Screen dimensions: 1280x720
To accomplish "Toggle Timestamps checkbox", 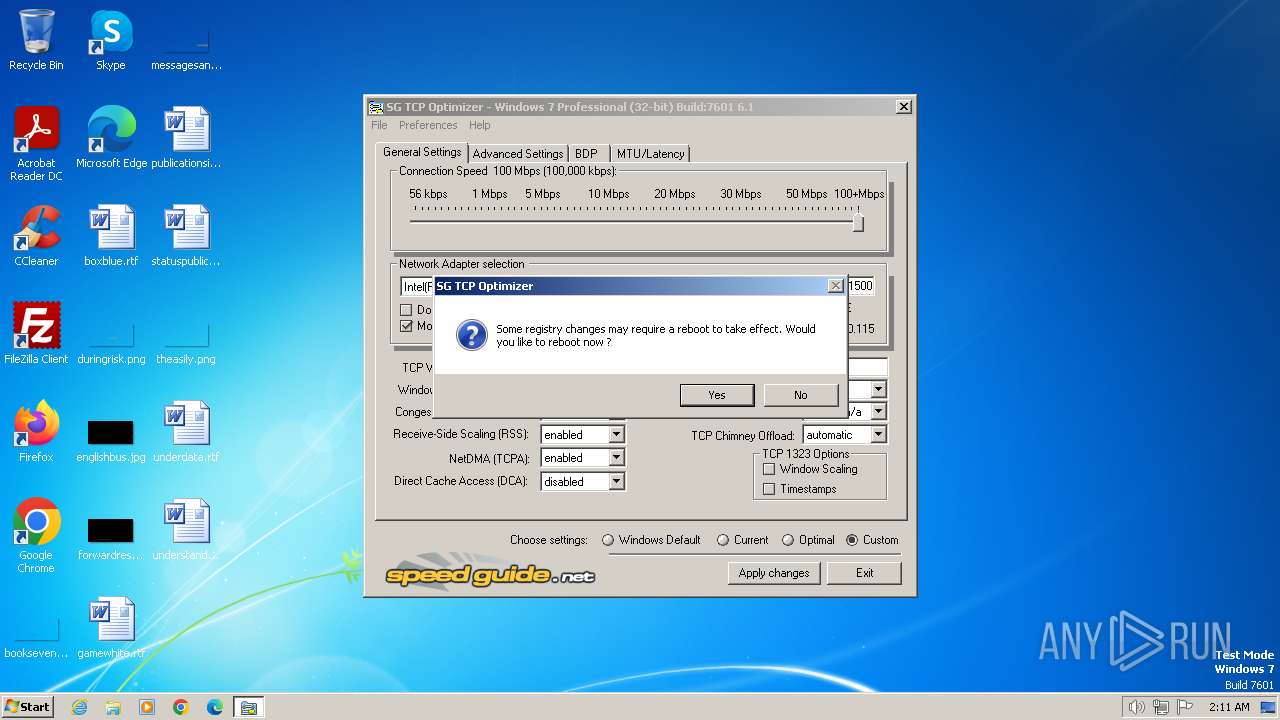I will pyautogui.click(x=769, y=489).
